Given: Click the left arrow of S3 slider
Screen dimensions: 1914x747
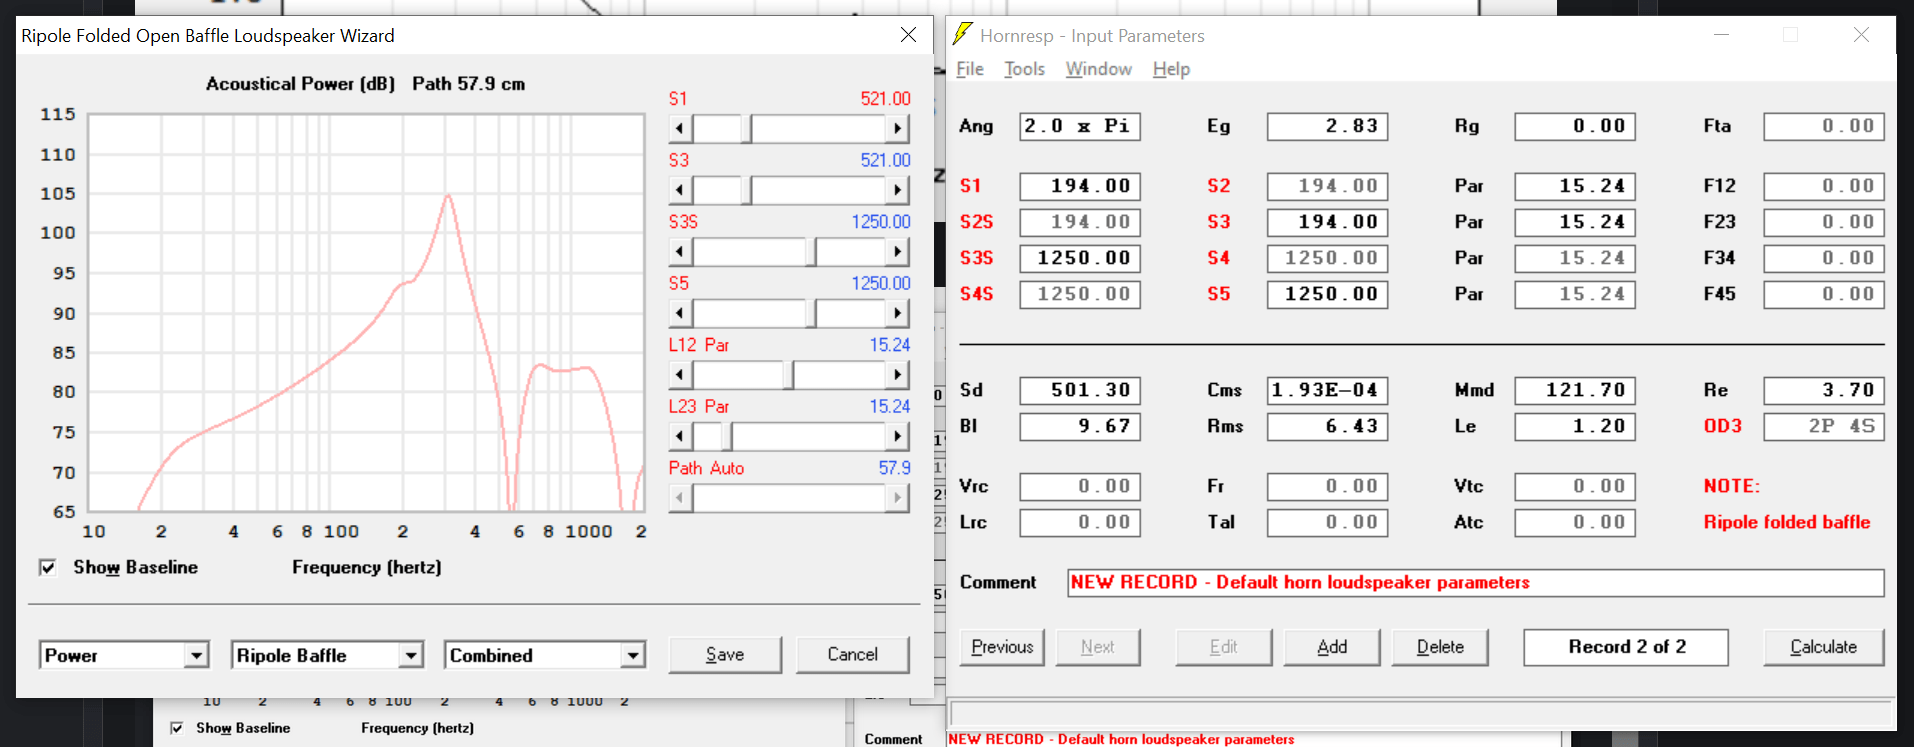Looking at the screenshot, I should click(x=680, y=190).
